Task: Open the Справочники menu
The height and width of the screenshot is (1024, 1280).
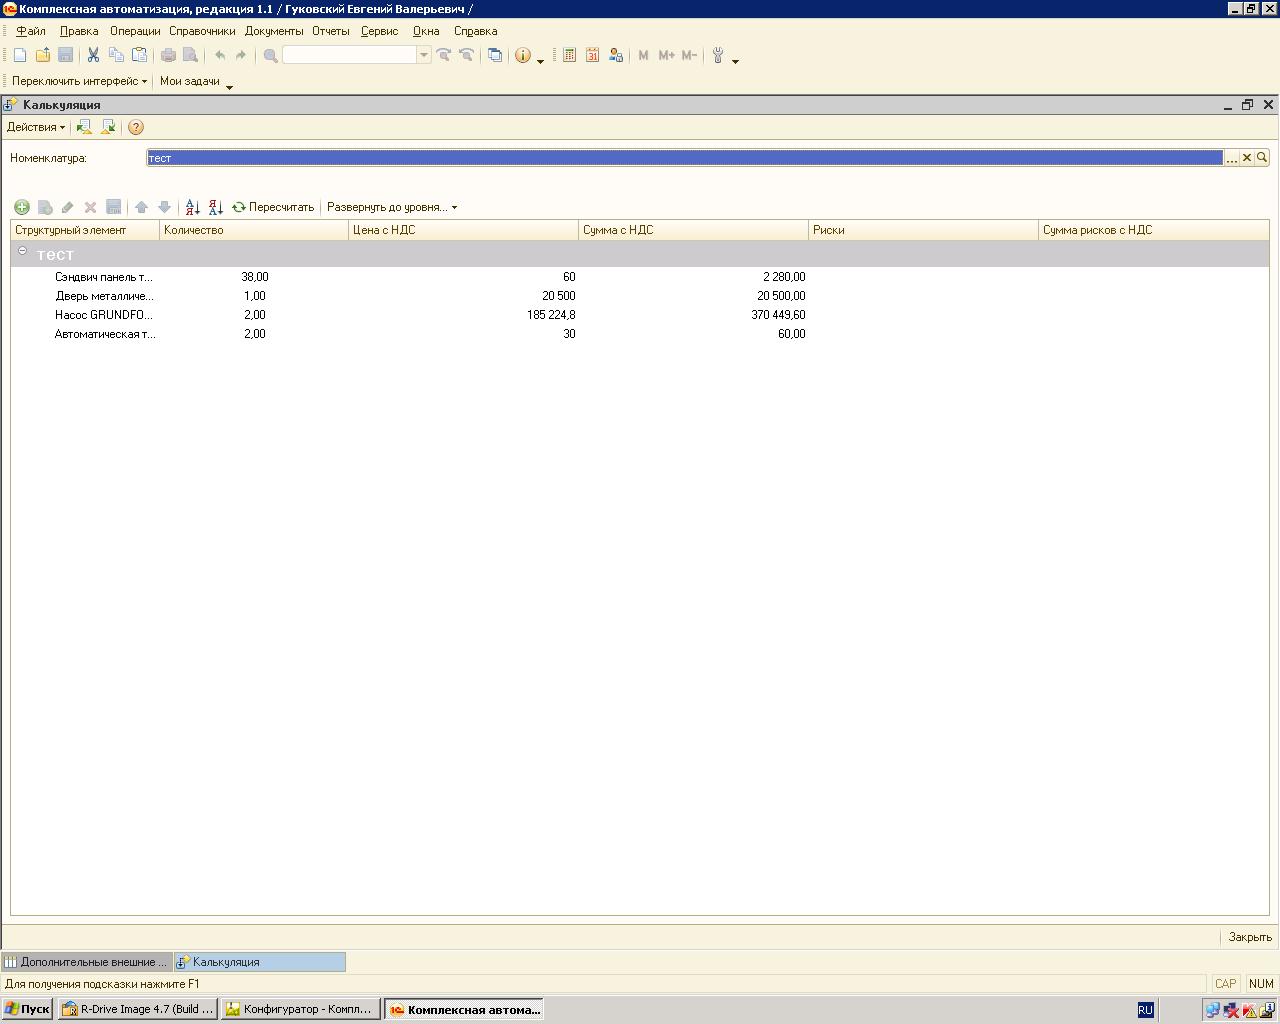Action: point(202,31)
